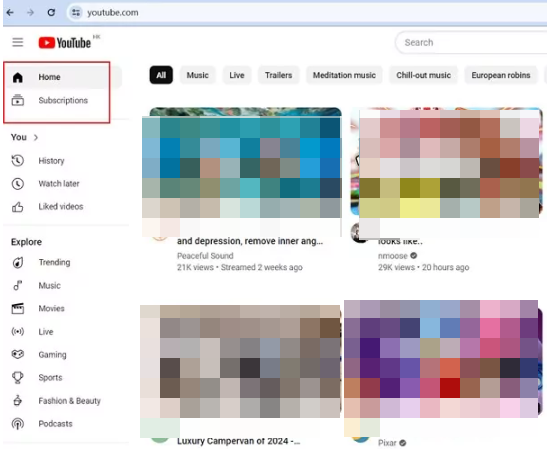Open the Podcasts icon

(18, 424)
